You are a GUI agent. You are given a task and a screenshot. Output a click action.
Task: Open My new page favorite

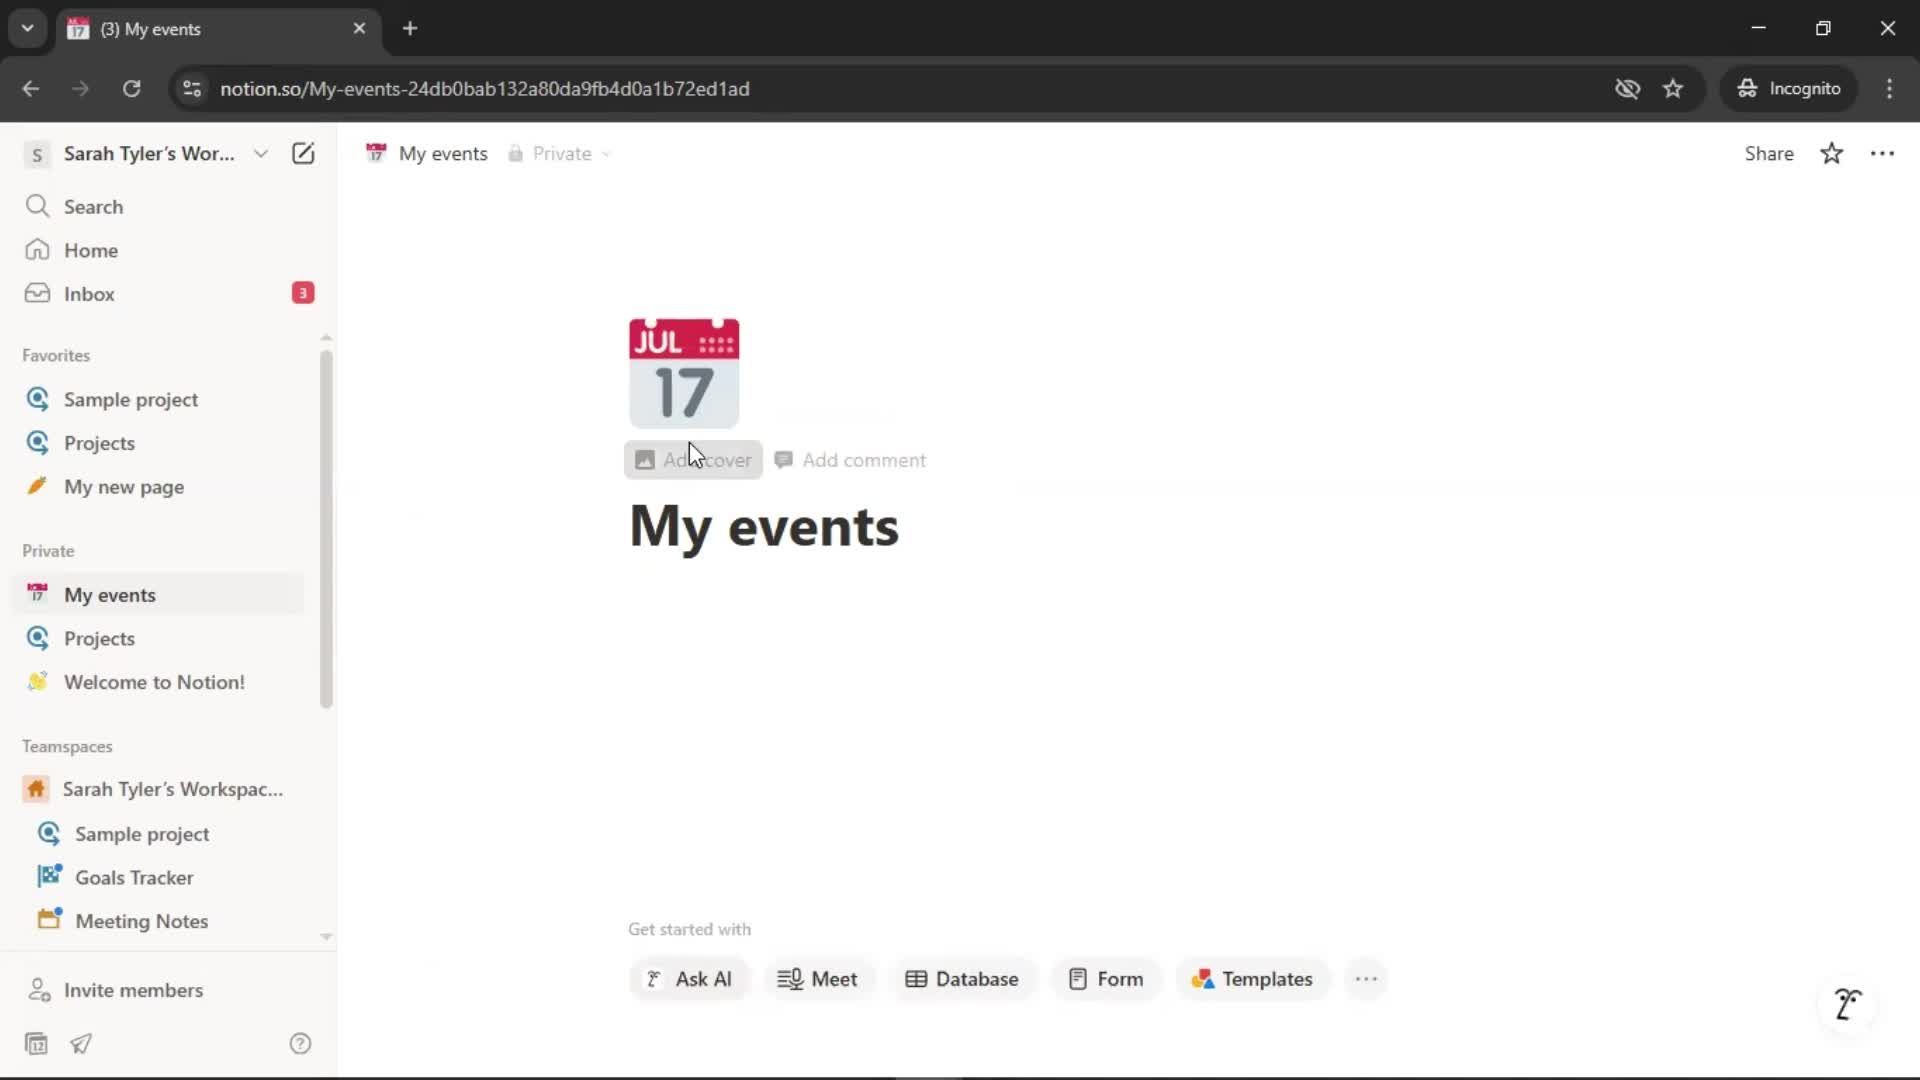pyautogui.click(x=160, y=487)
